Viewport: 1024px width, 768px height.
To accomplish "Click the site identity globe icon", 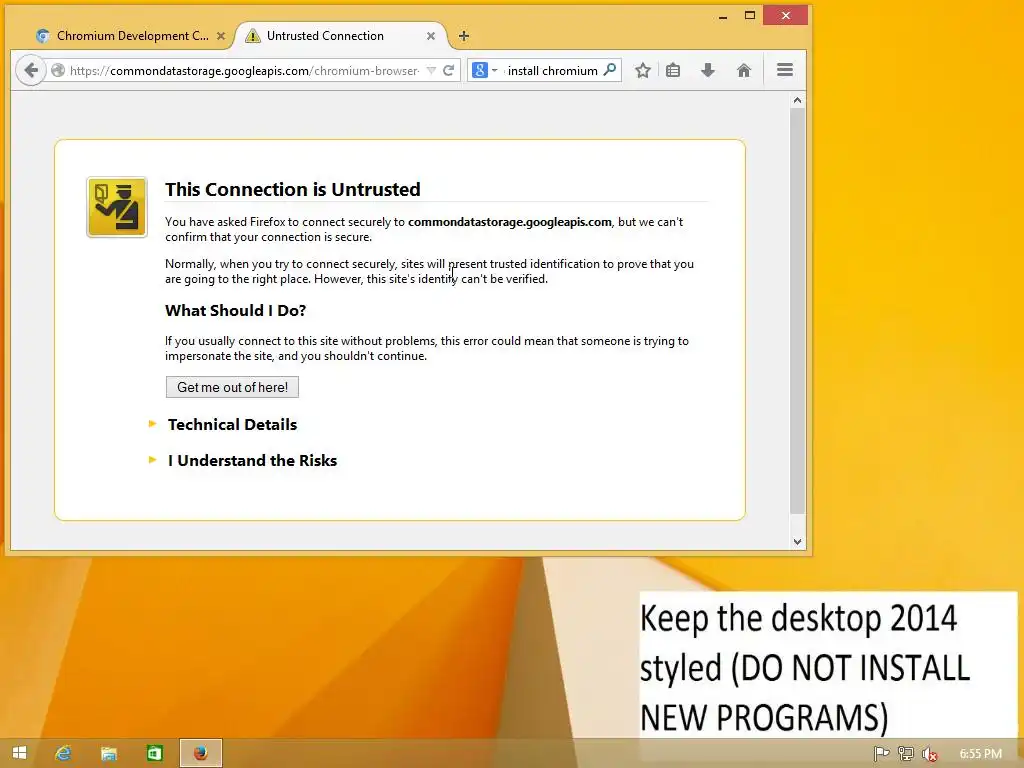I will [x=57, y=71].
